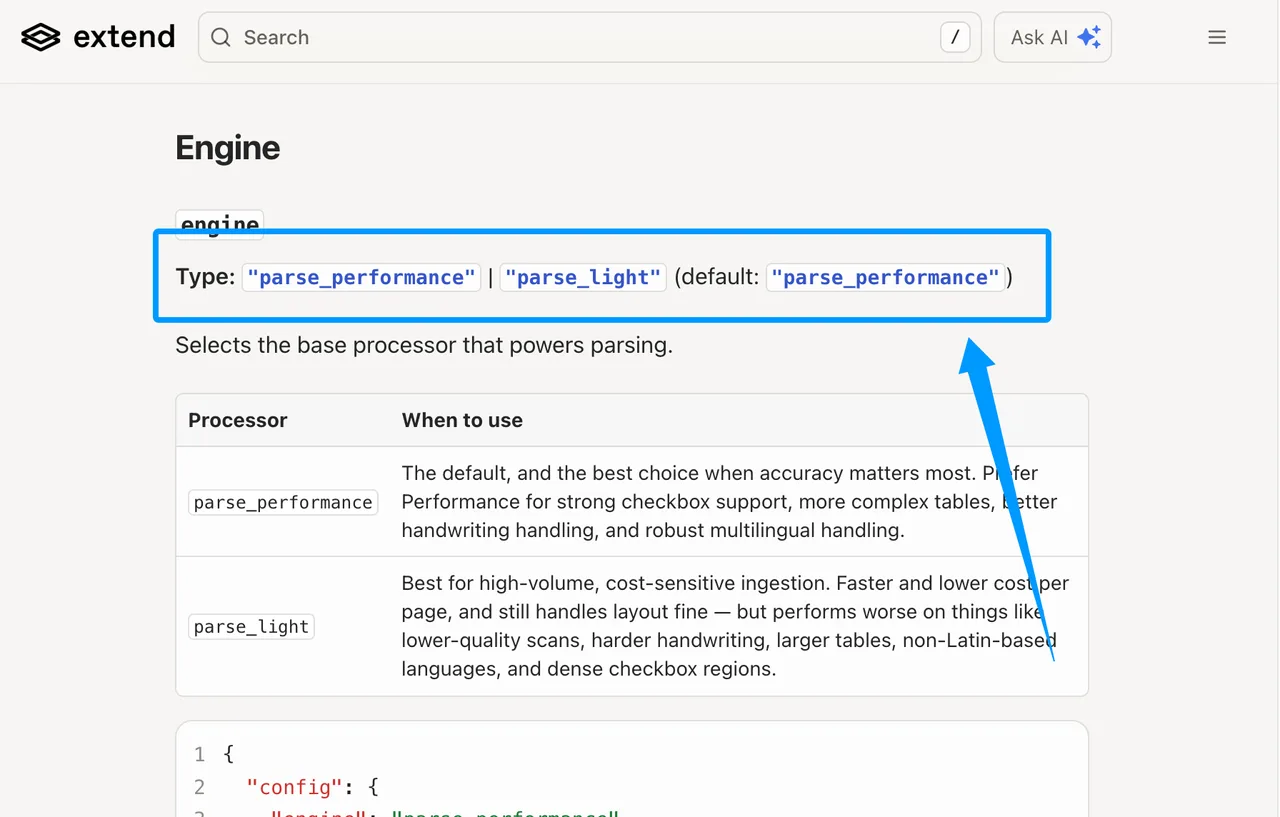
Task: Click the "config" key in code block
Action: 293,787
